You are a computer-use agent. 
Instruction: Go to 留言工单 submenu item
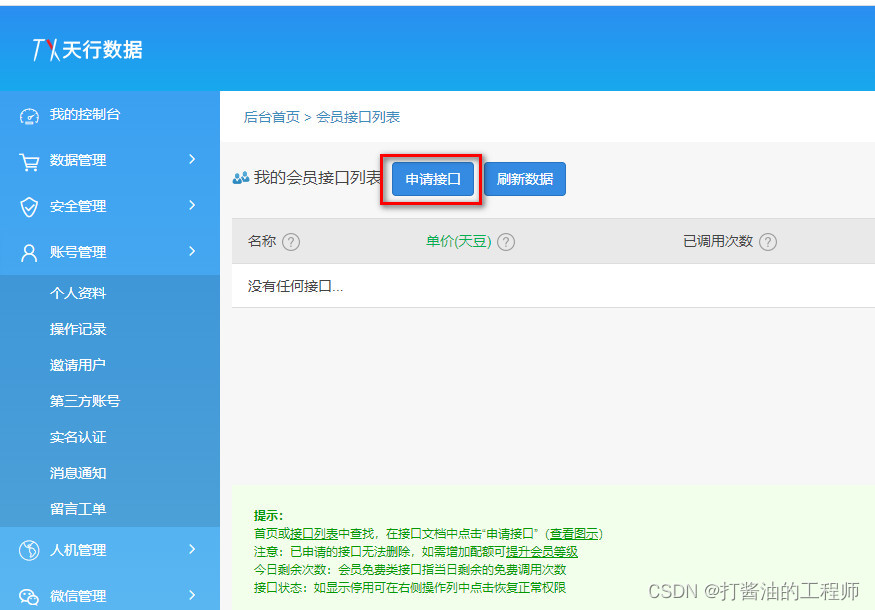click(78, 509)
